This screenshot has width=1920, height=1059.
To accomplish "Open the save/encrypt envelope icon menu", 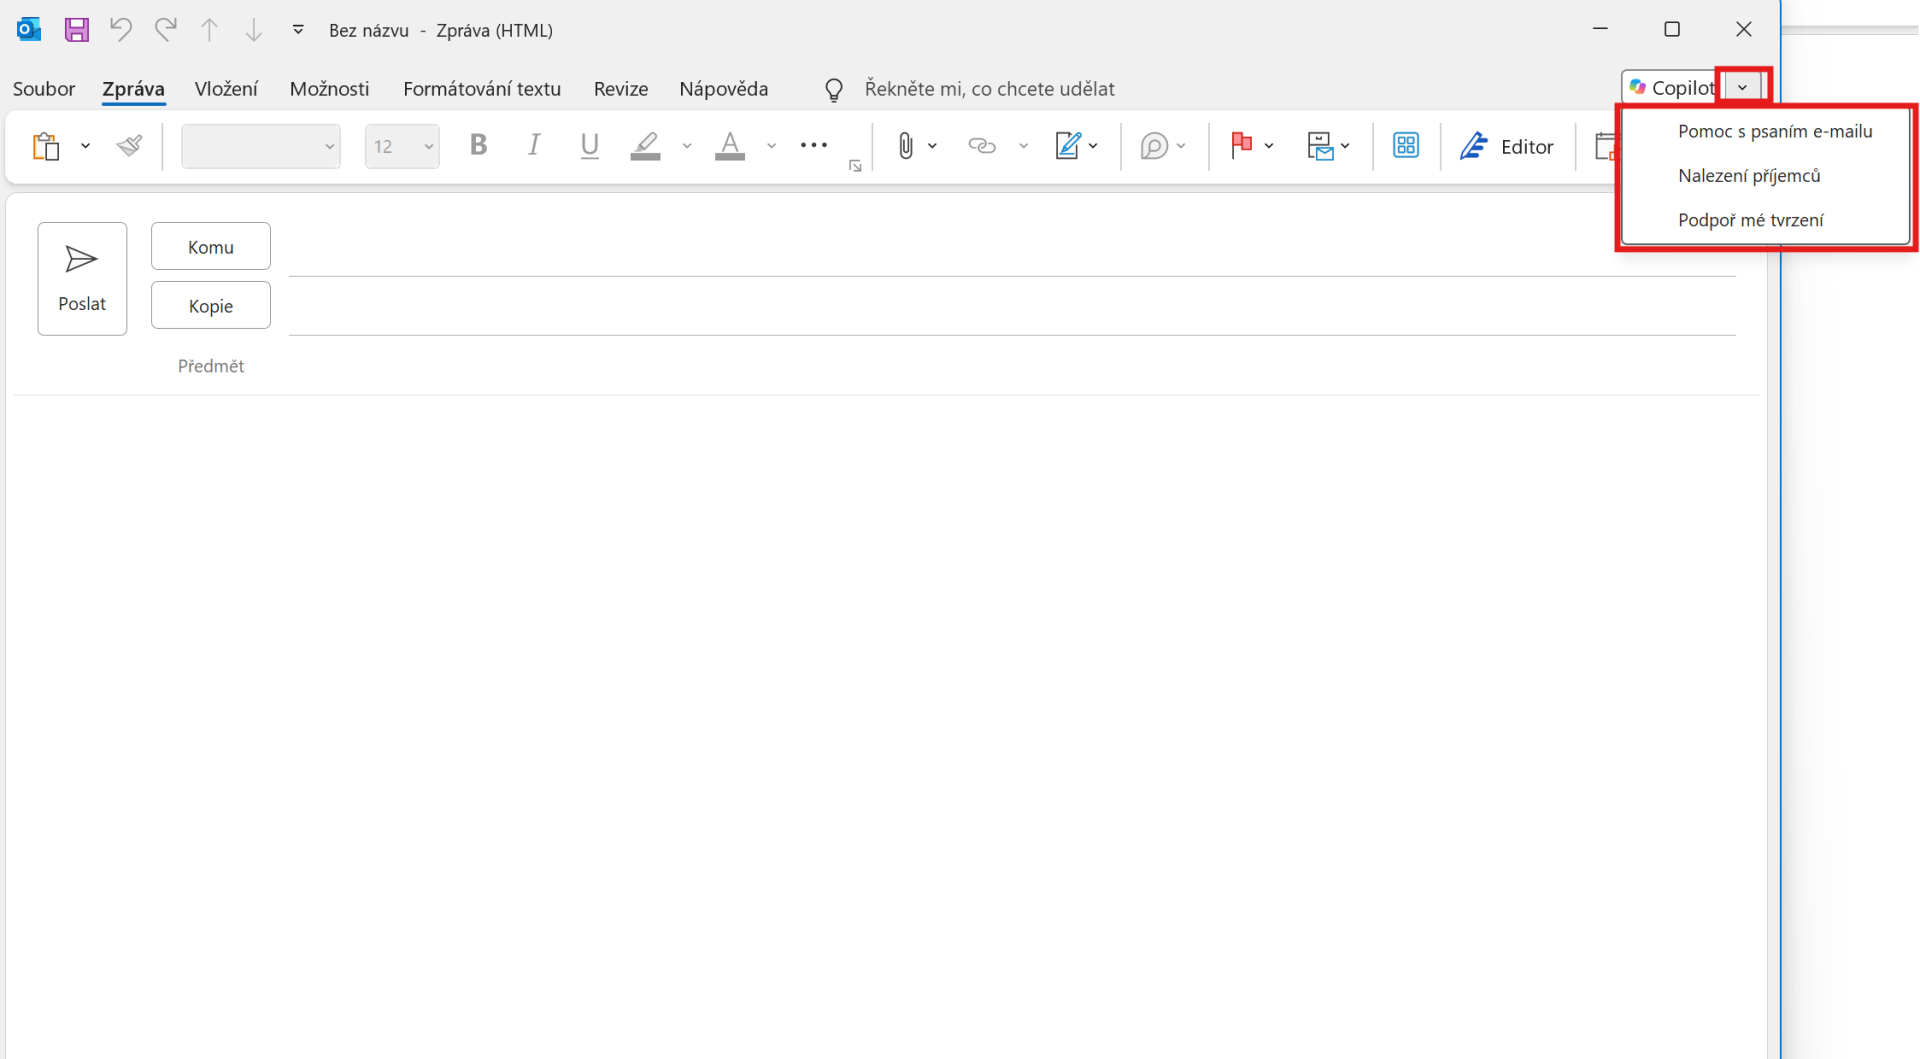I will pyautogui.click(x=1320, y=146).
